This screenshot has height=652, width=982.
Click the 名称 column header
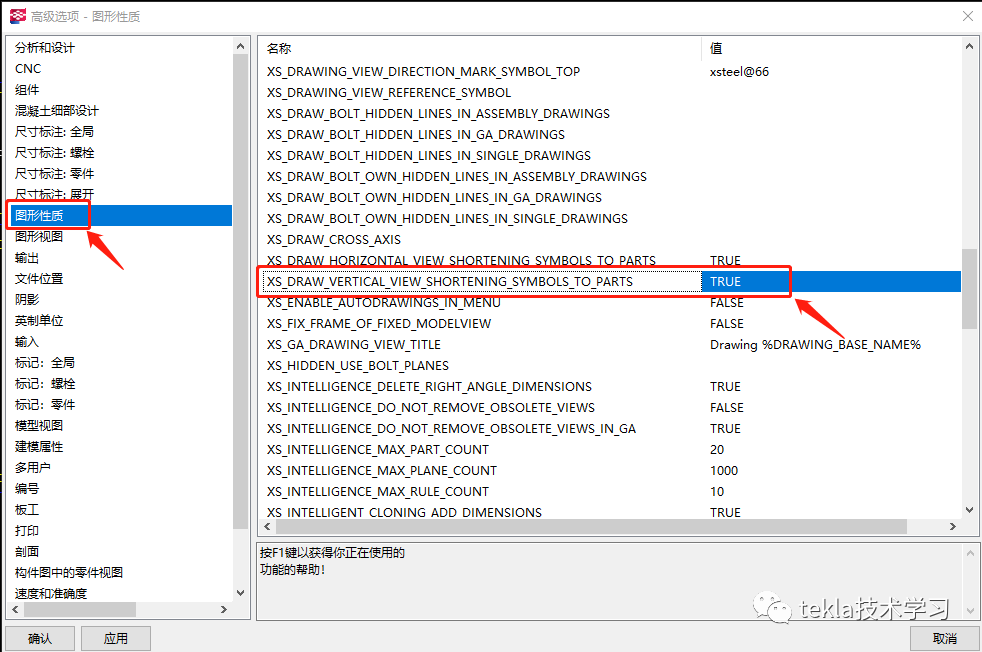(279, 48)
